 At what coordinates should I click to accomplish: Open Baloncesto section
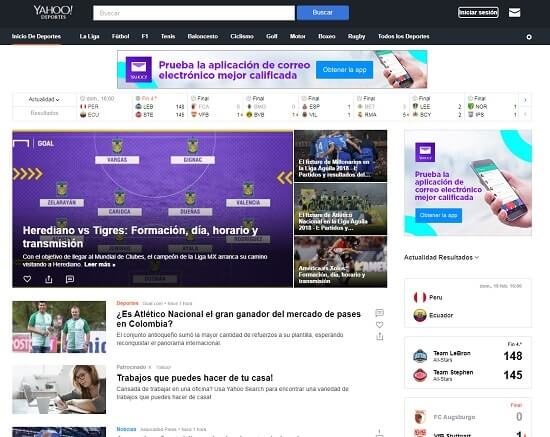pos(202,36)
